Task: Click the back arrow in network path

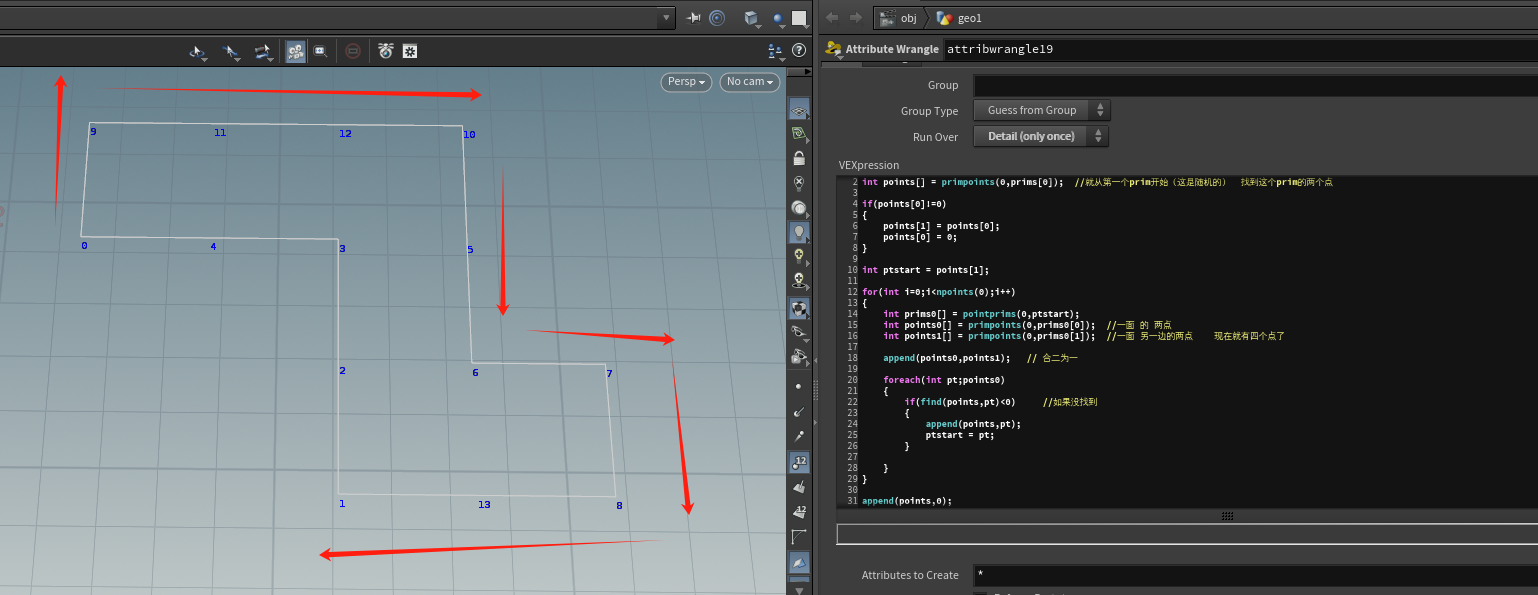Action: tap(832, 18)
